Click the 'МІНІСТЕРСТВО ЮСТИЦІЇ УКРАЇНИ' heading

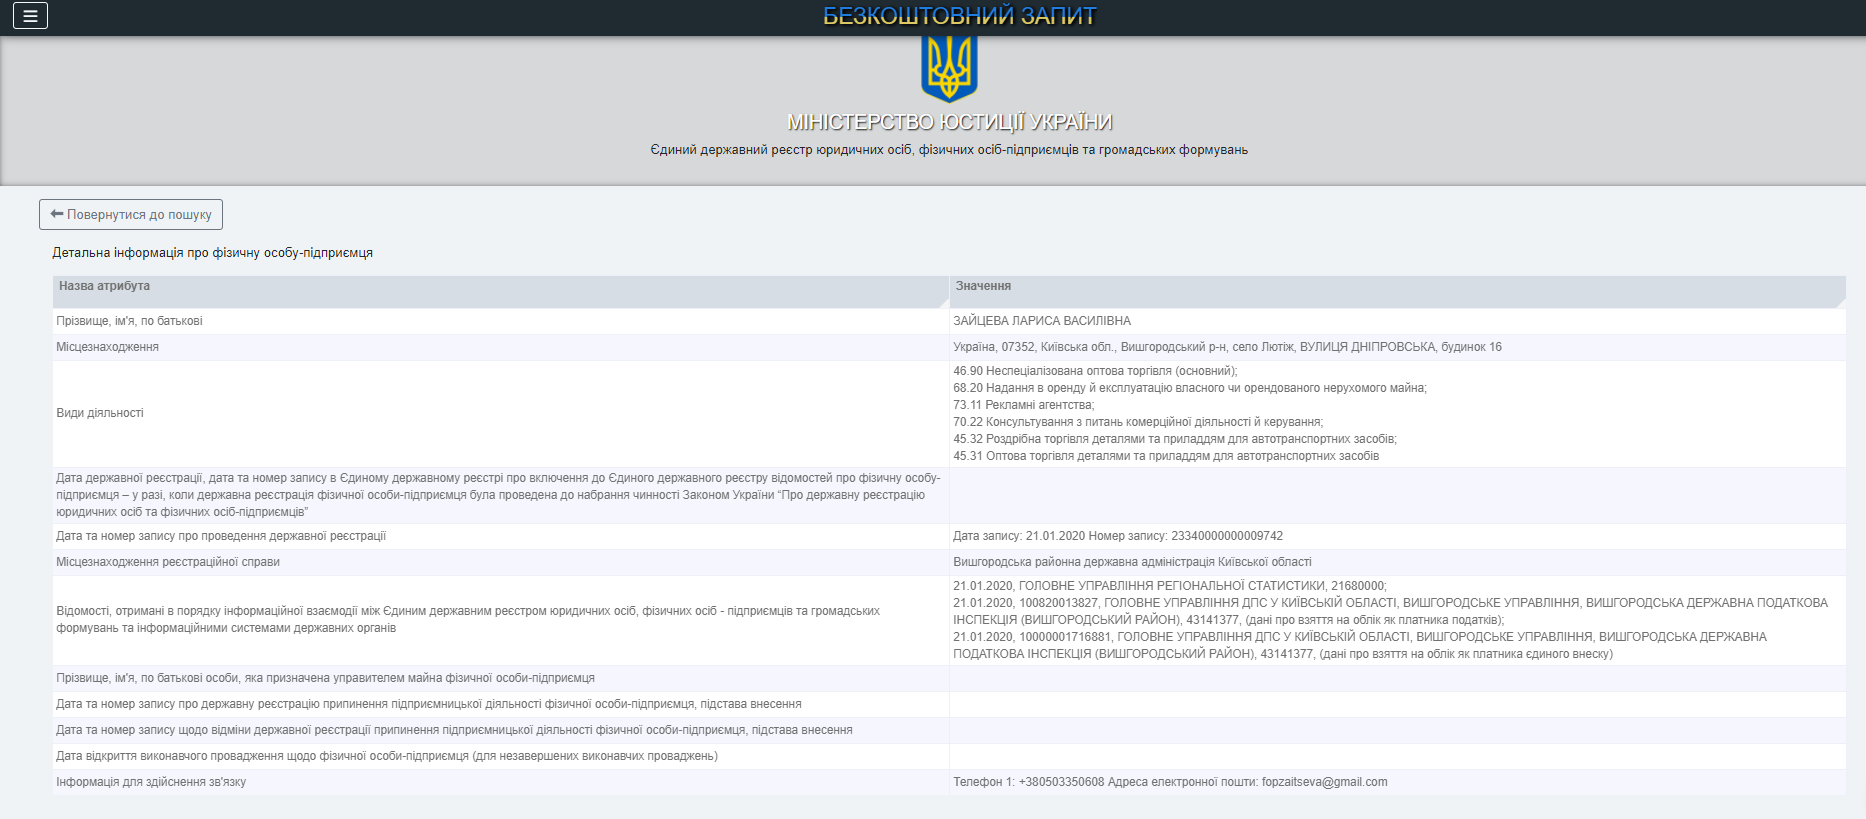click(x=949, y=122)
